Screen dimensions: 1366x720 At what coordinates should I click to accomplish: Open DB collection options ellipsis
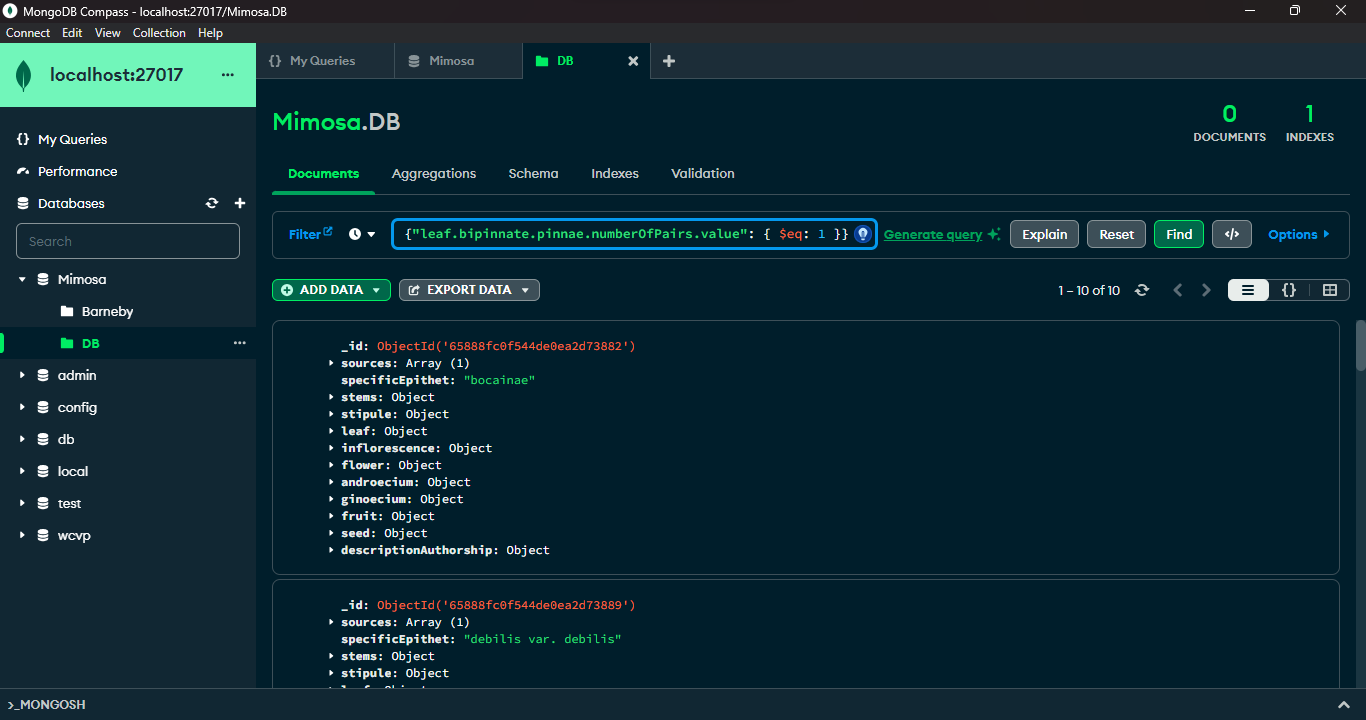pyautogui.click(x=240, y=343)
